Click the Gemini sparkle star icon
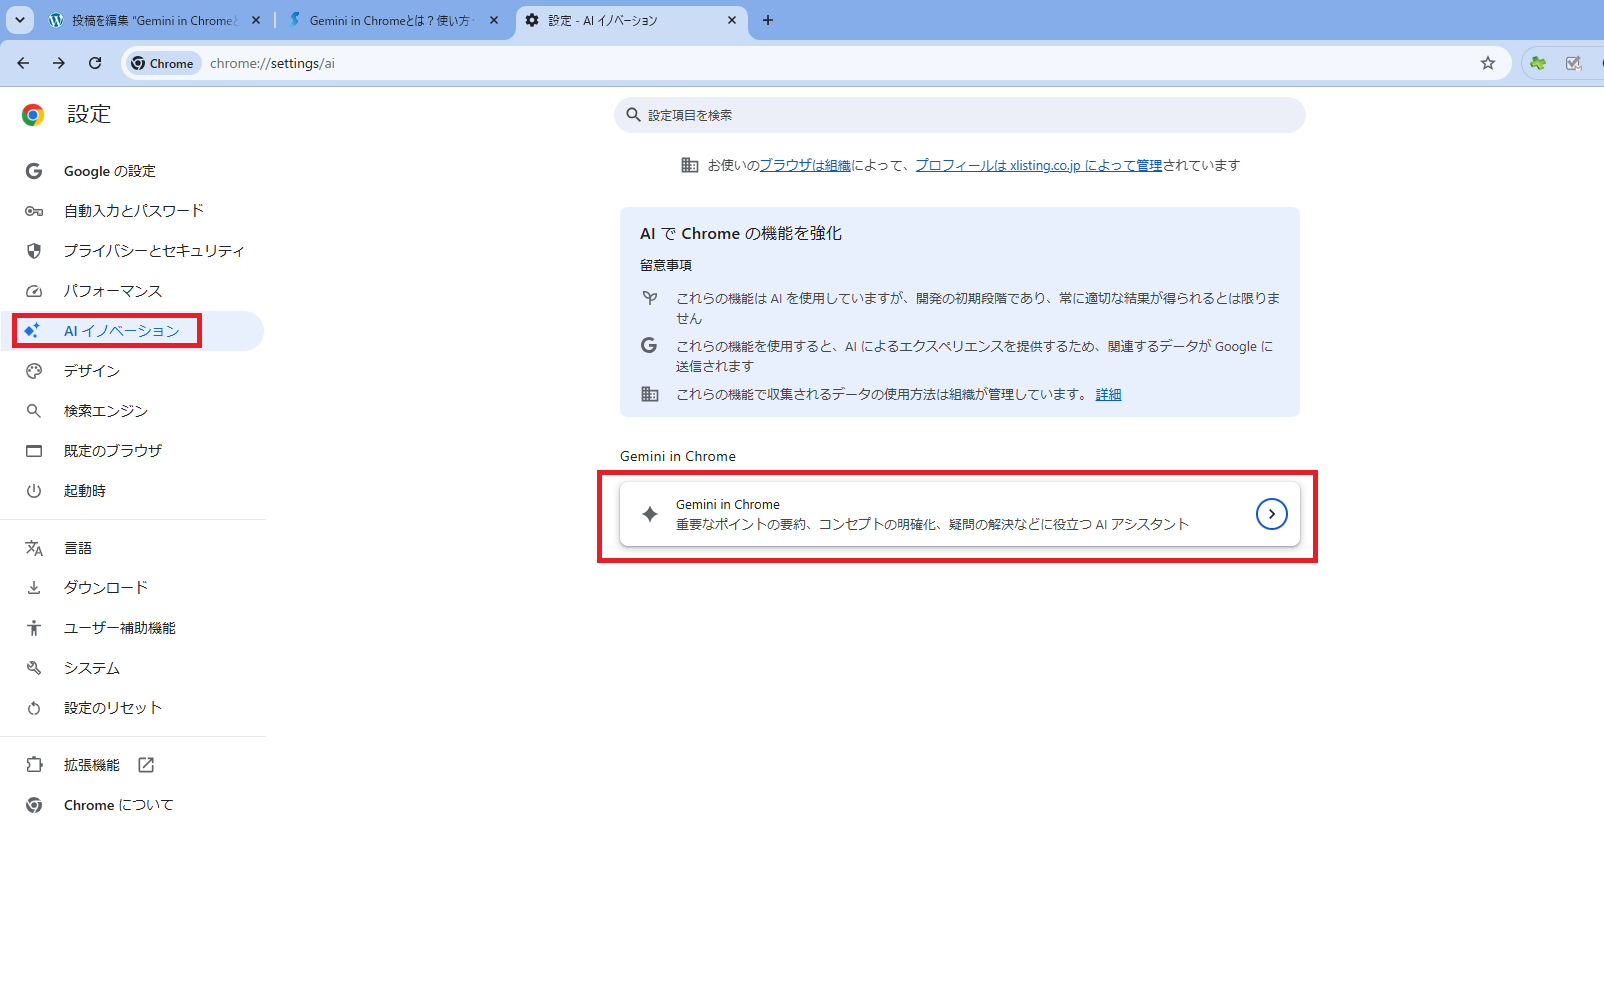This screenshot has width=1604, height=1000. (650, 514)
